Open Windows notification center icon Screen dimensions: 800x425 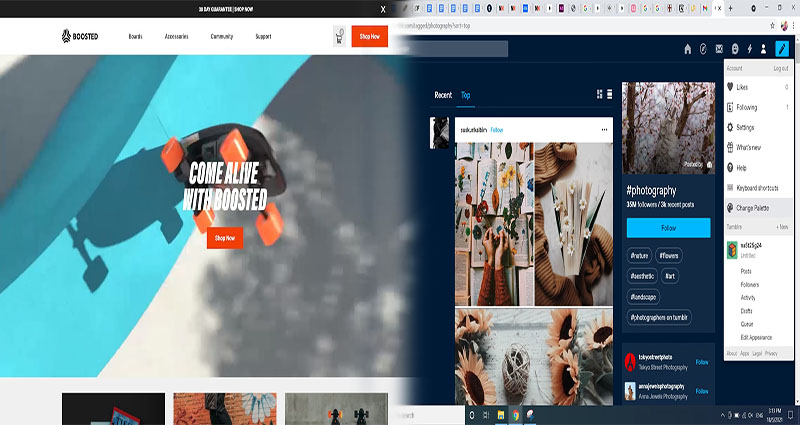click(x=791, y=415)
